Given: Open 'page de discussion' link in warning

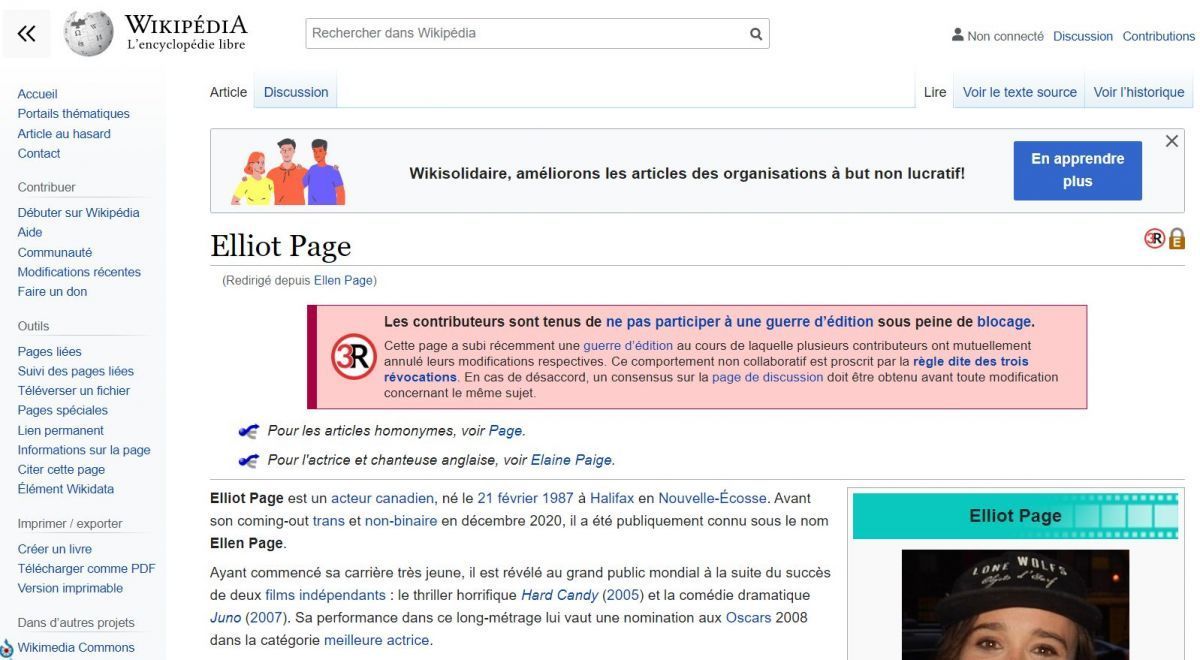Looking at the screenshot, I should (766, 377).
